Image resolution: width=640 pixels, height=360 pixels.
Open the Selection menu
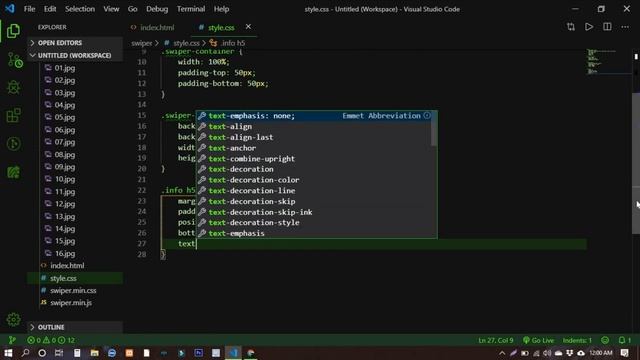pos(80,9)
